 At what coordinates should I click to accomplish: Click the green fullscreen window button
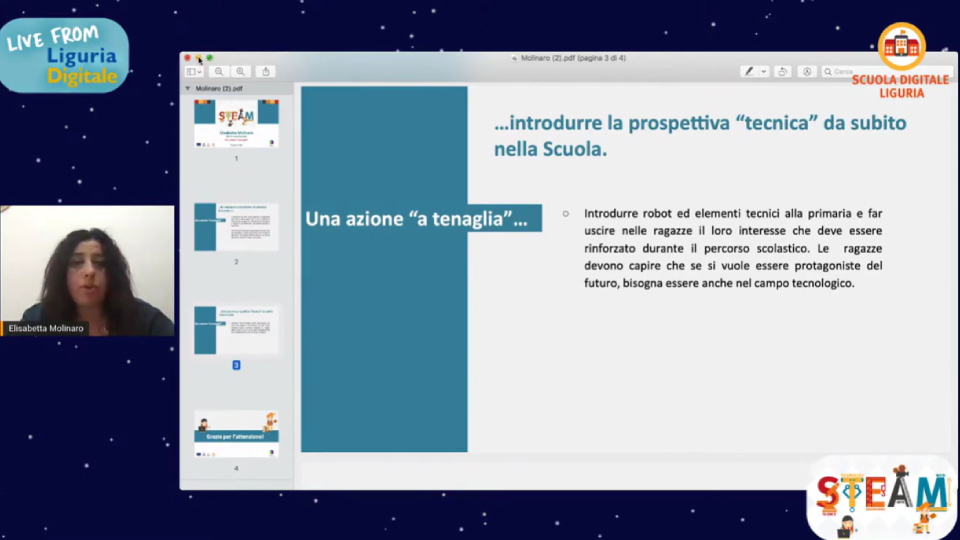coord(209,58)
